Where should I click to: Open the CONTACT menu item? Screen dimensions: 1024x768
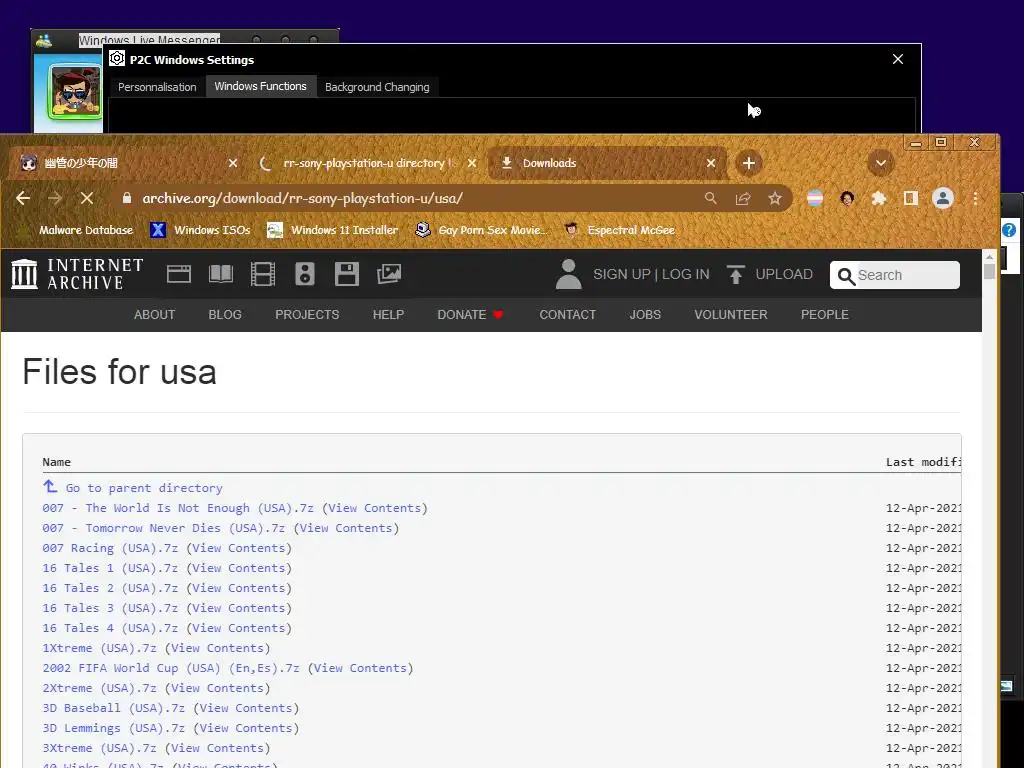click(x=568, y=315)
